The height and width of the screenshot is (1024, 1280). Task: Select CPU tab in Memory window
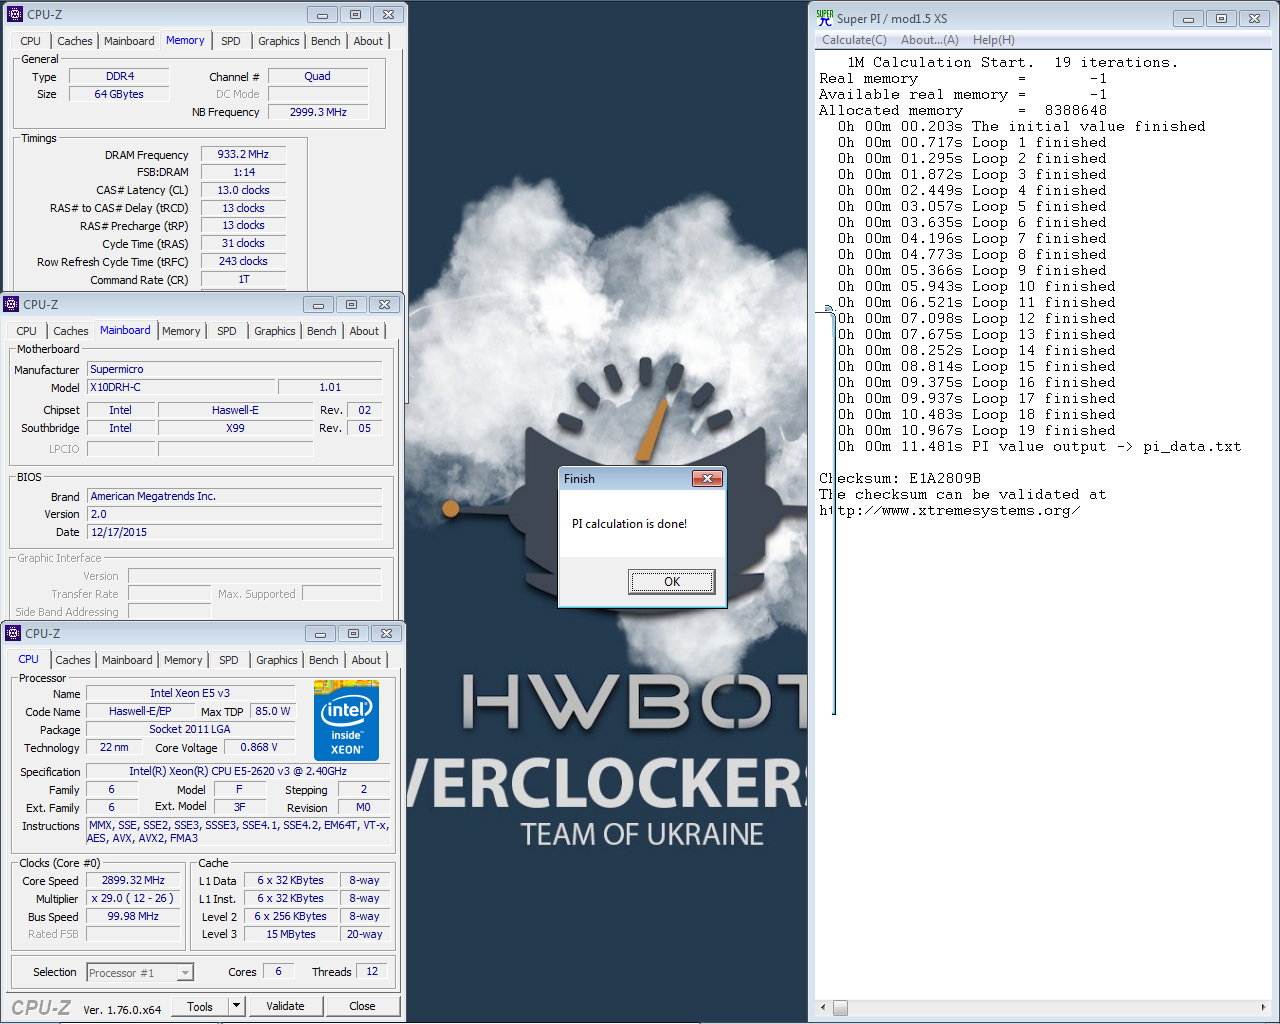click(31, 41)
